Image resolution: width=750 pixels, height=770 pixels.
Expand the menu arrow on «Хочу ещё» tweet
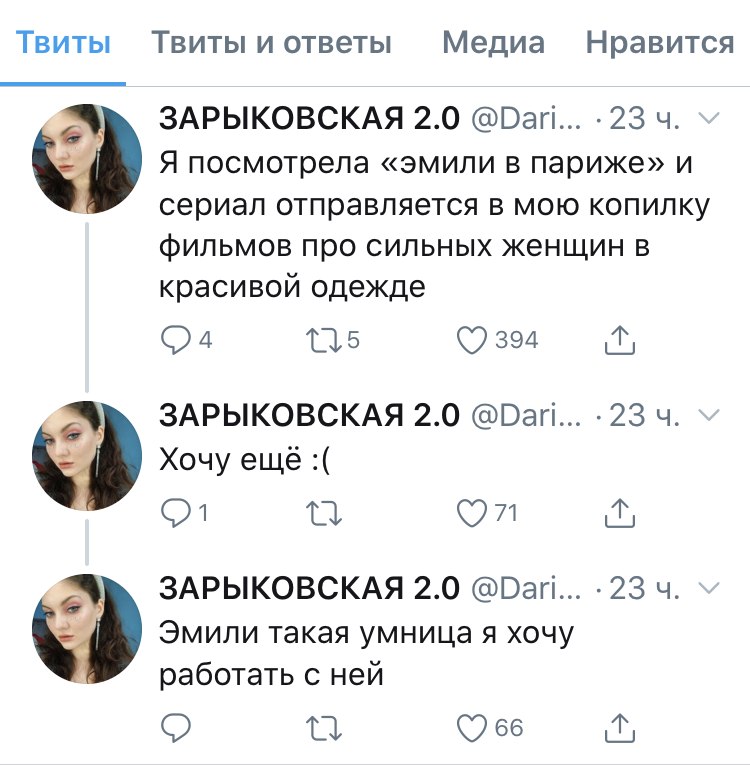click(707, 415)
